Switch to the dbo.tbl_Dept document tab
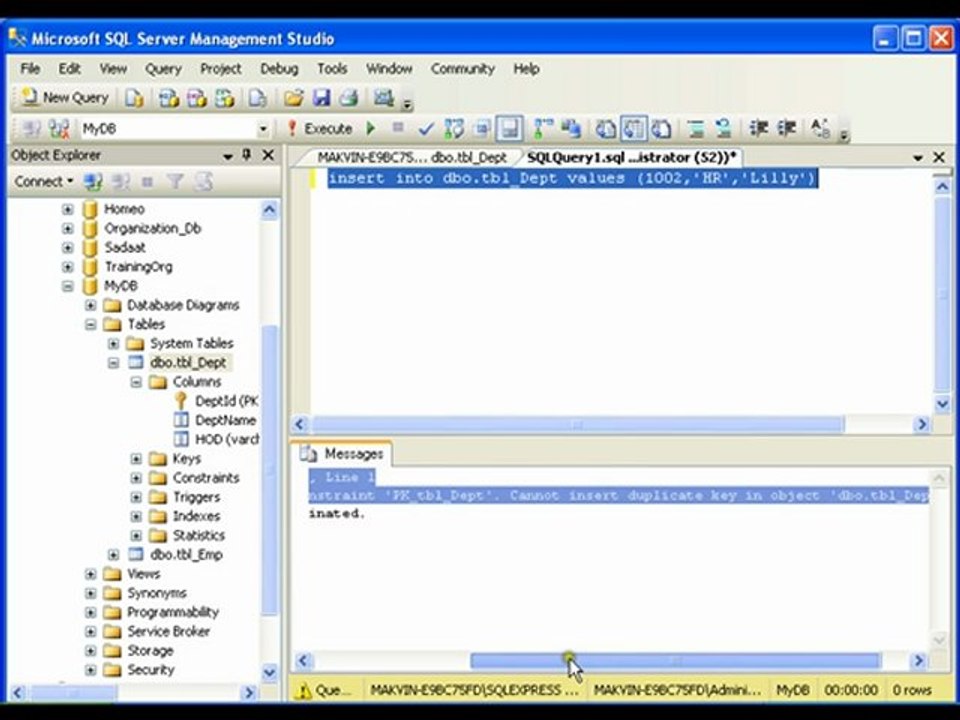Image resolution: width=960 pixels, height=720 pixels. [x=411, y=158]
